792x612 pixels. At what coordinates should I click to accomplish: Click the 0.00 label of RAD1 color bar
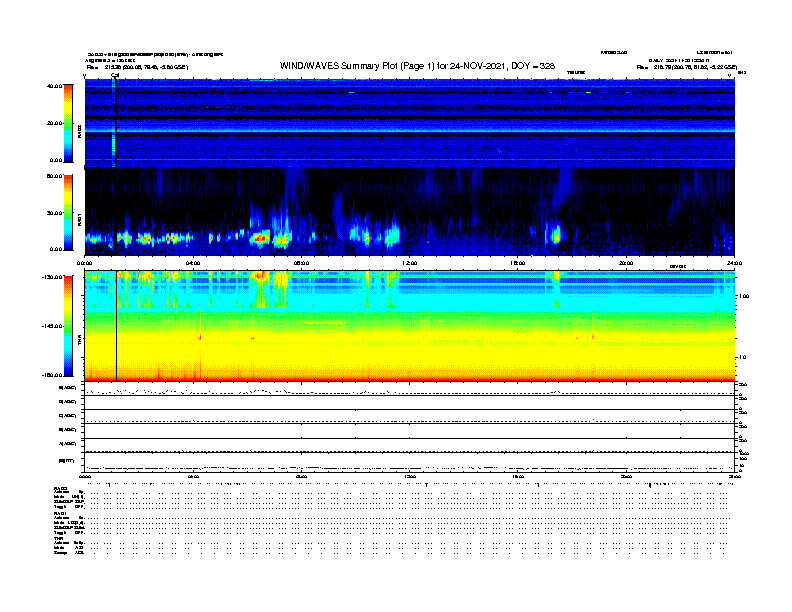(56, 249)
